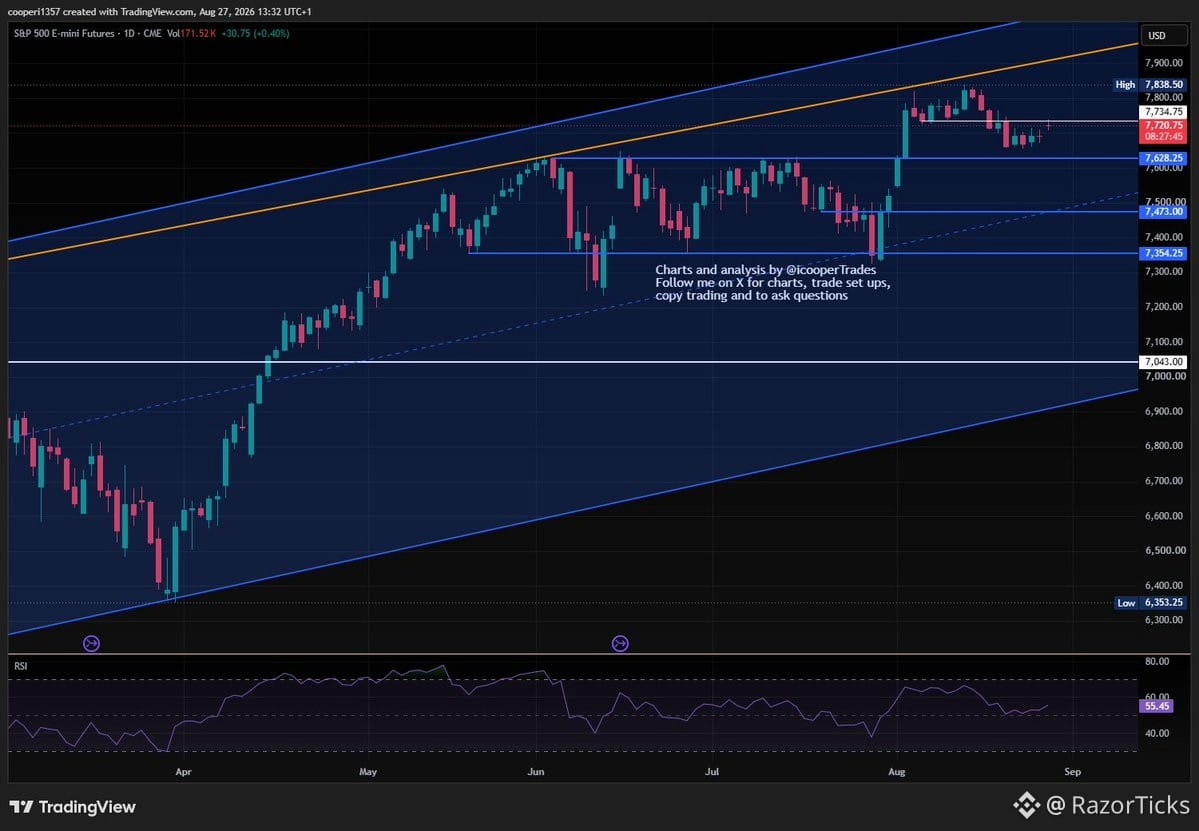Click the RSI 80.00 scale label

[1157, 661]
